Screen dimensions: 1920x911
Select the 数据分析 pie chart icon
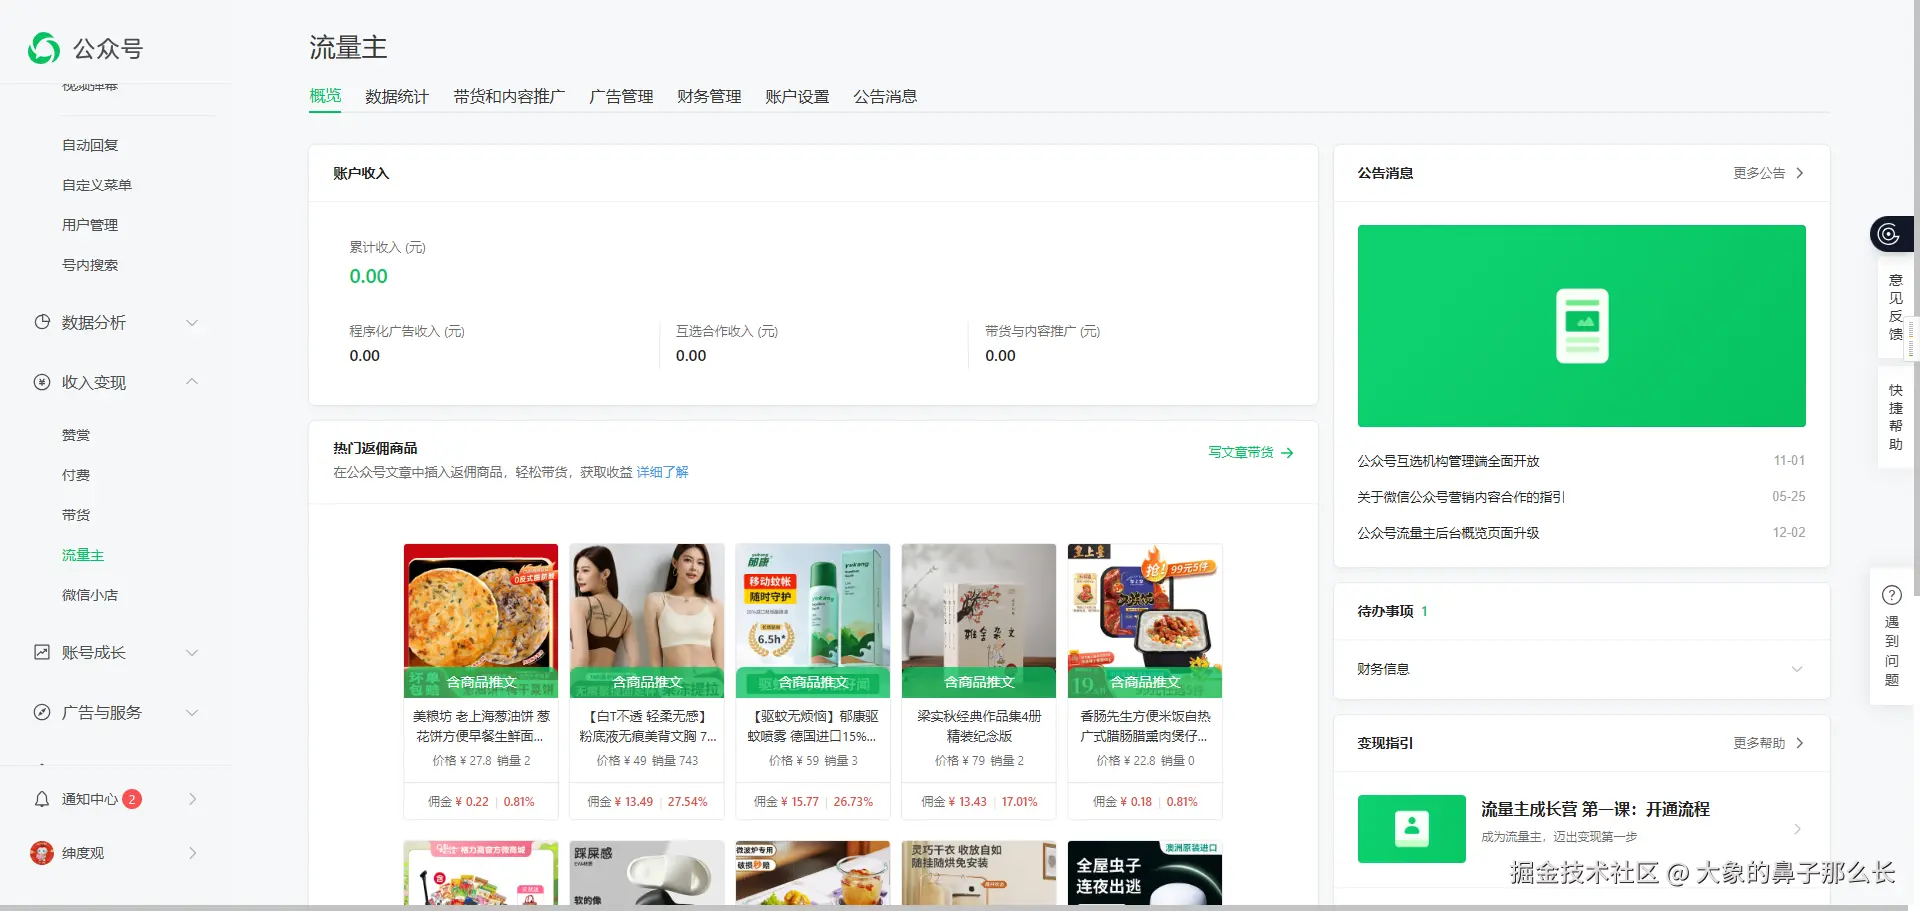pyautogui.click(x=41, y=322)
